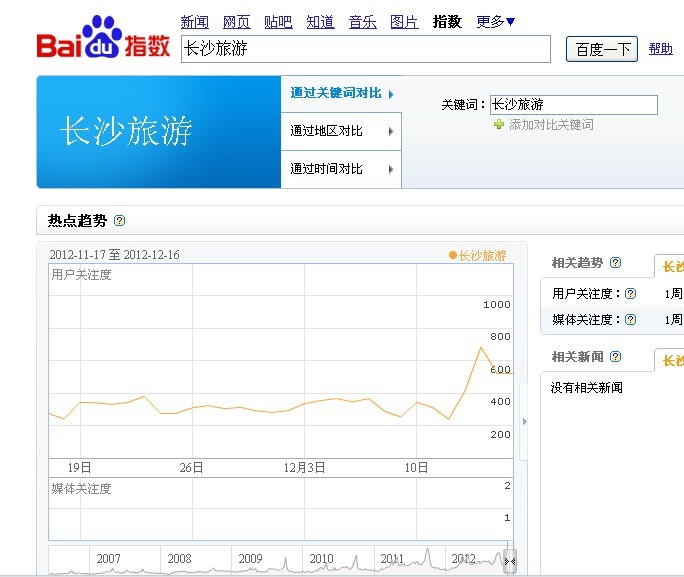Expand 通过地区对比 comparison option

click(340, 131)
